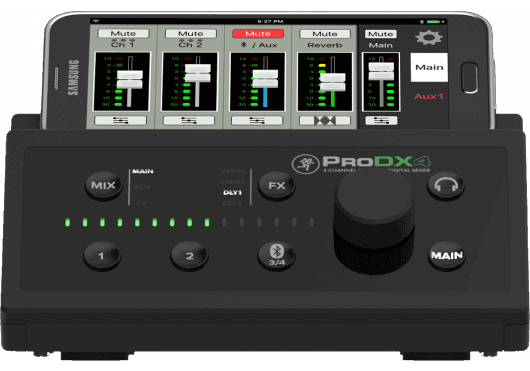The width and height of the screenshot is (530, 371).
Task: Open EQ settings under Bluetooth / Aux
Action: (x=257, y=120)
